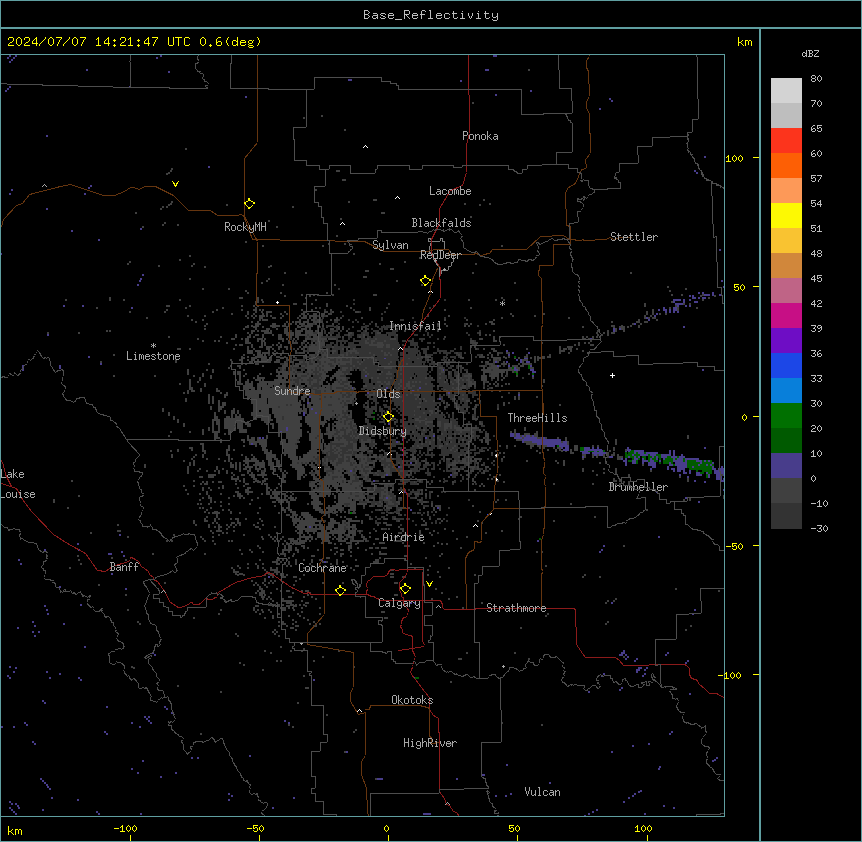Click the ThreeHills label
Image resolution: width=862 pixels, height=842 pixels.
537,418
